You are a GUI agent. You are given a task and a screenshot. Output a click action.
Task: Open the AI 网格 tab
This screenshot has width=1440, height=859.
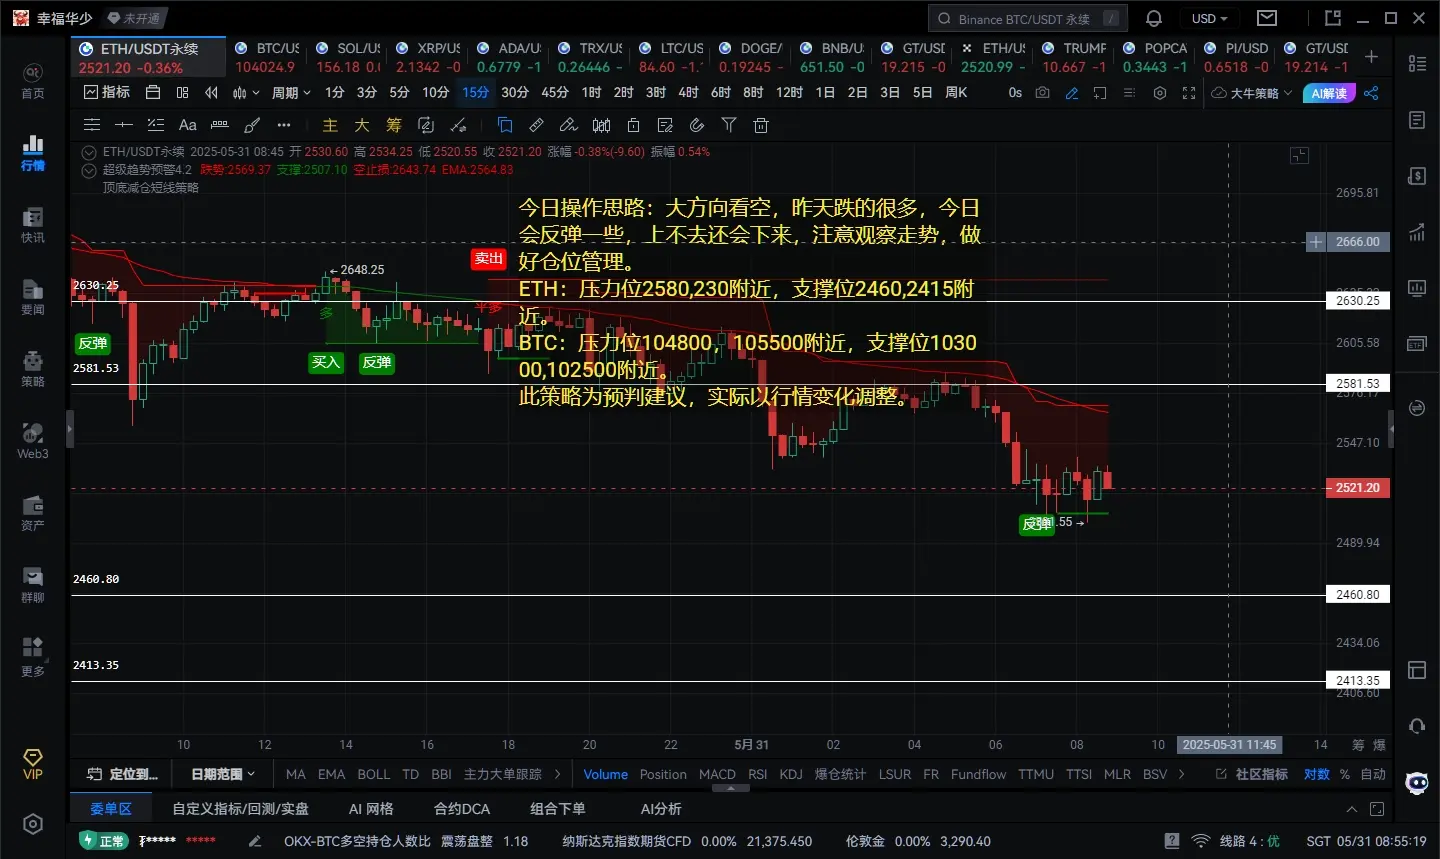click(x=371, y=809)
